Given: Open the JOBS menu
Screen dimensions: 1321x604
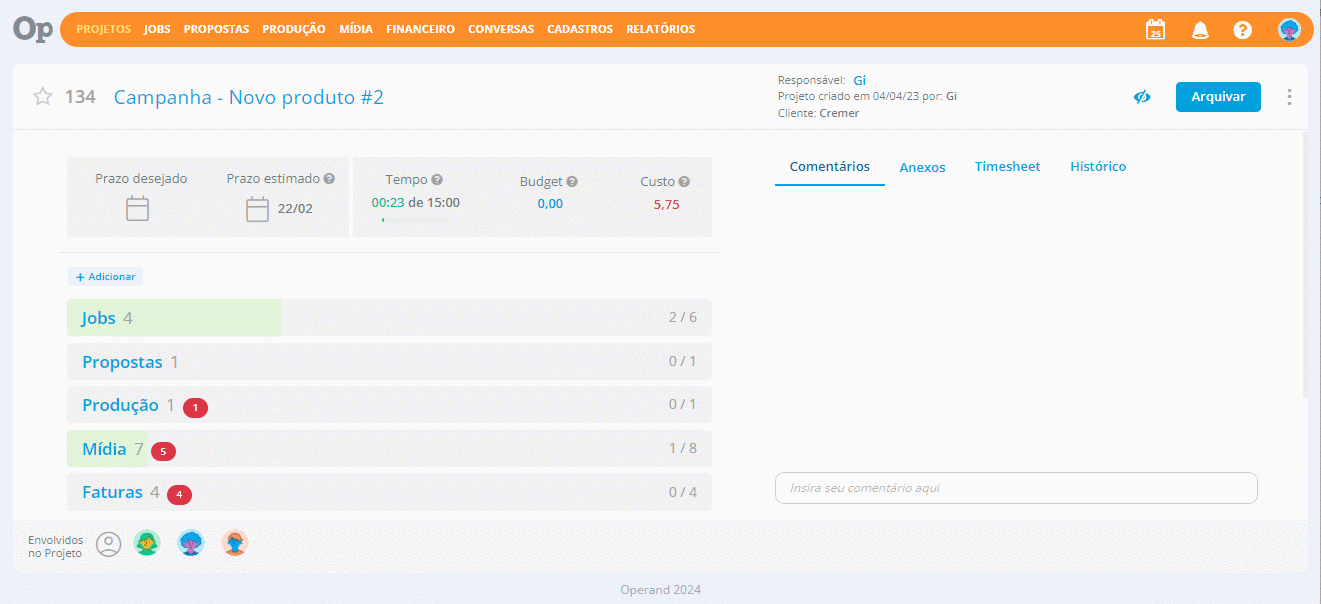Looking at the screenshot, I should click(x=157, y=29).
